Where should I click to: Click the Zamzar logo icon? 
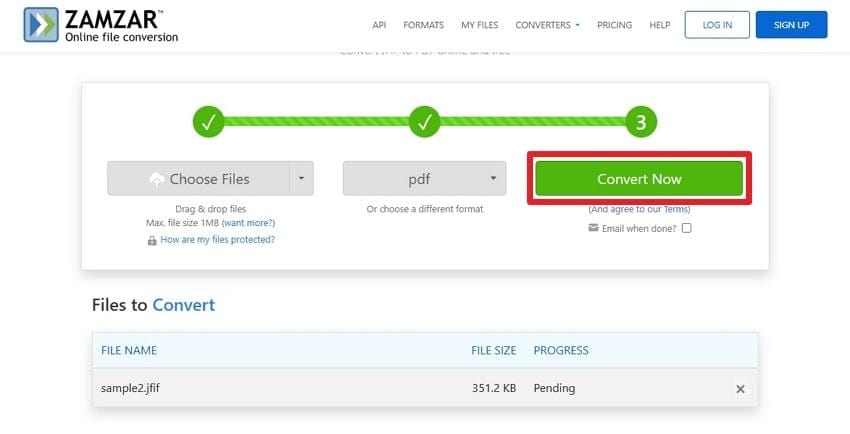(x=41, y=24)
